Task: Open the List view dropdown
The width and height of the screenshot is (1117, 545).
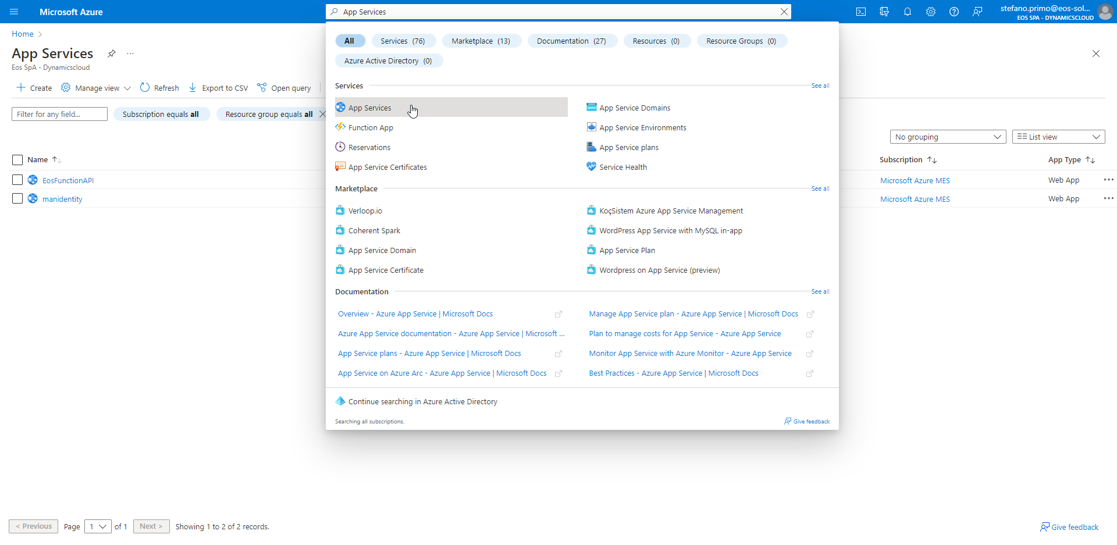Action: click(1058, 137)
